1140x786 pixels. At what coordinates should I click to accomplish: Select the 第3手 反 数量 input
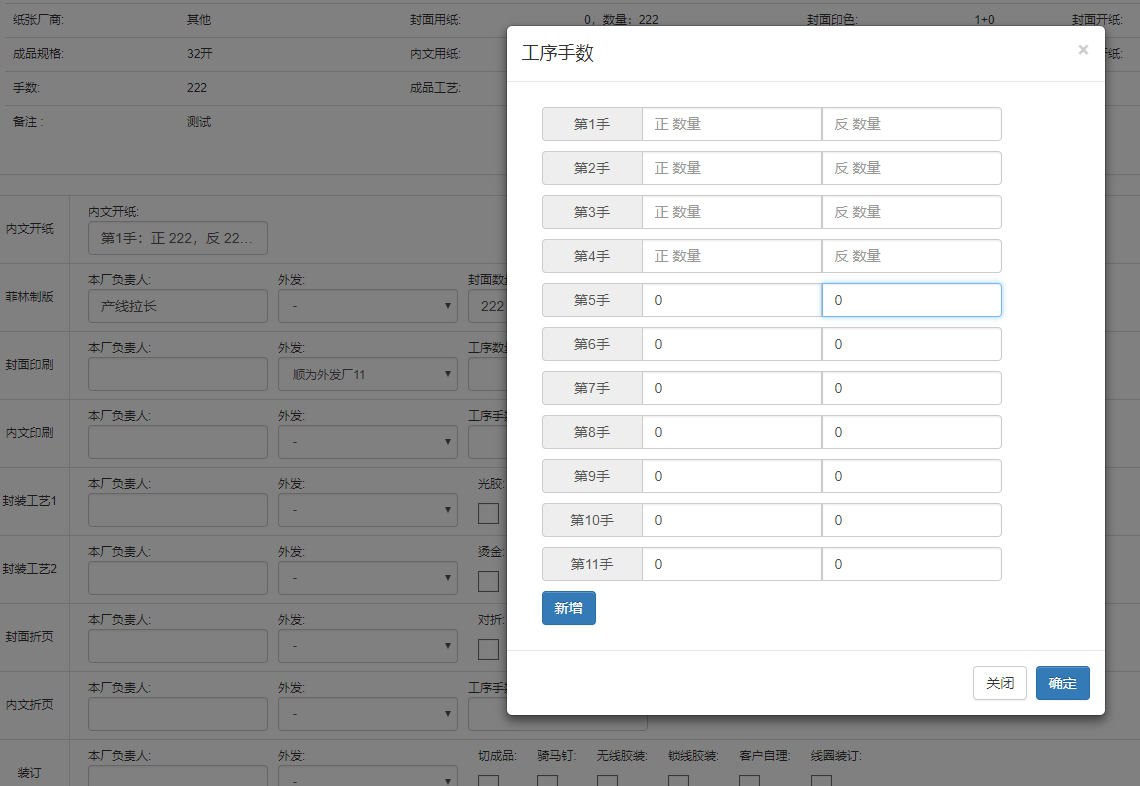[912, 212]
